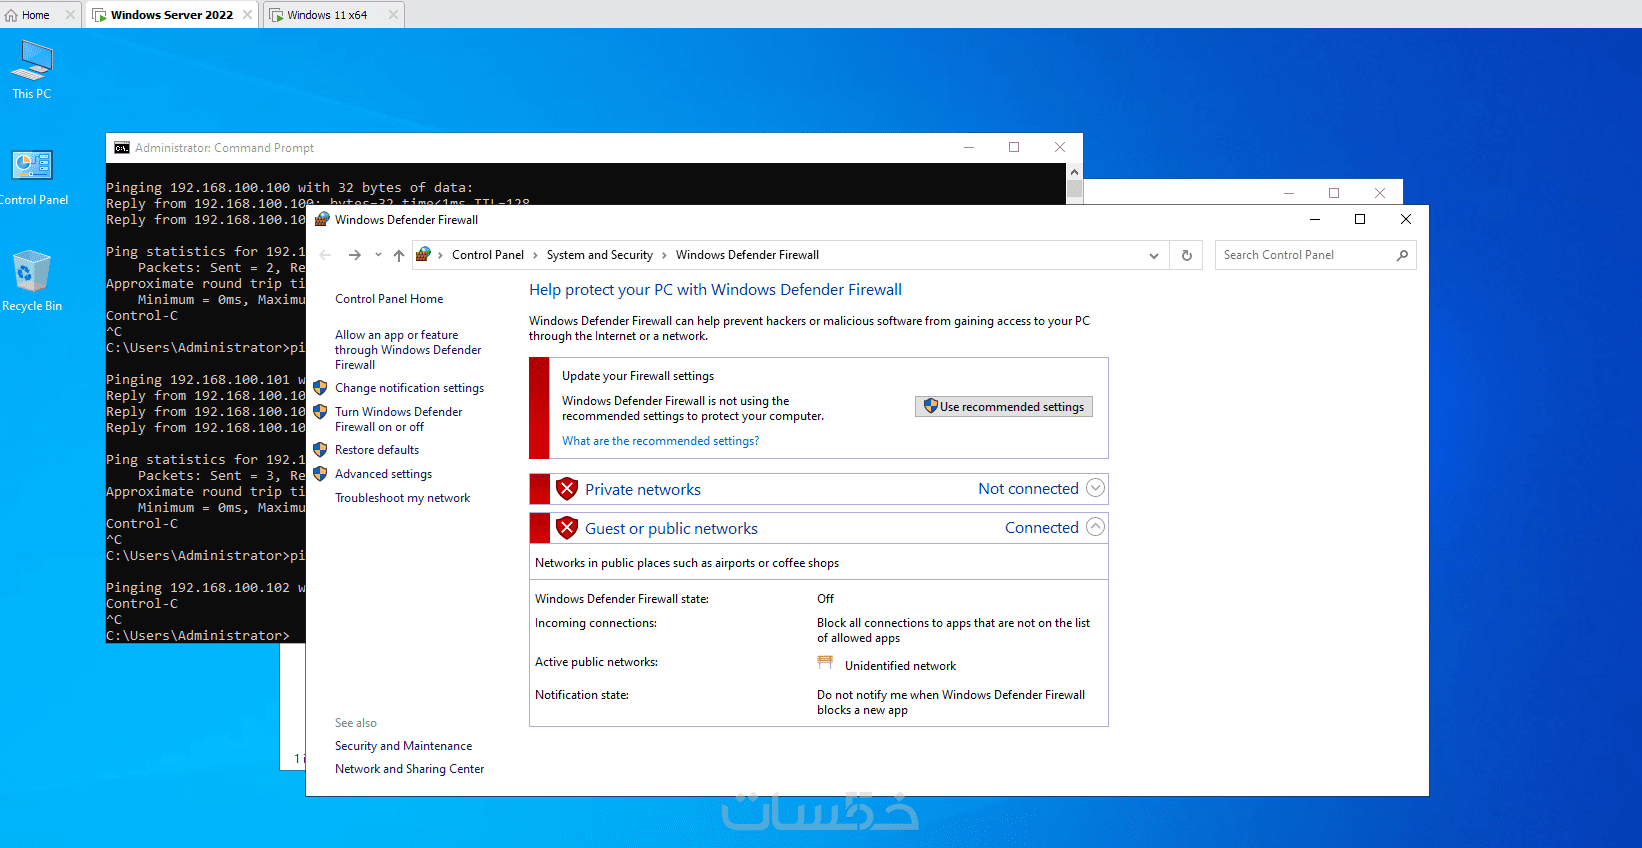Open the address bar history dropdown

tap(1154, 255)
